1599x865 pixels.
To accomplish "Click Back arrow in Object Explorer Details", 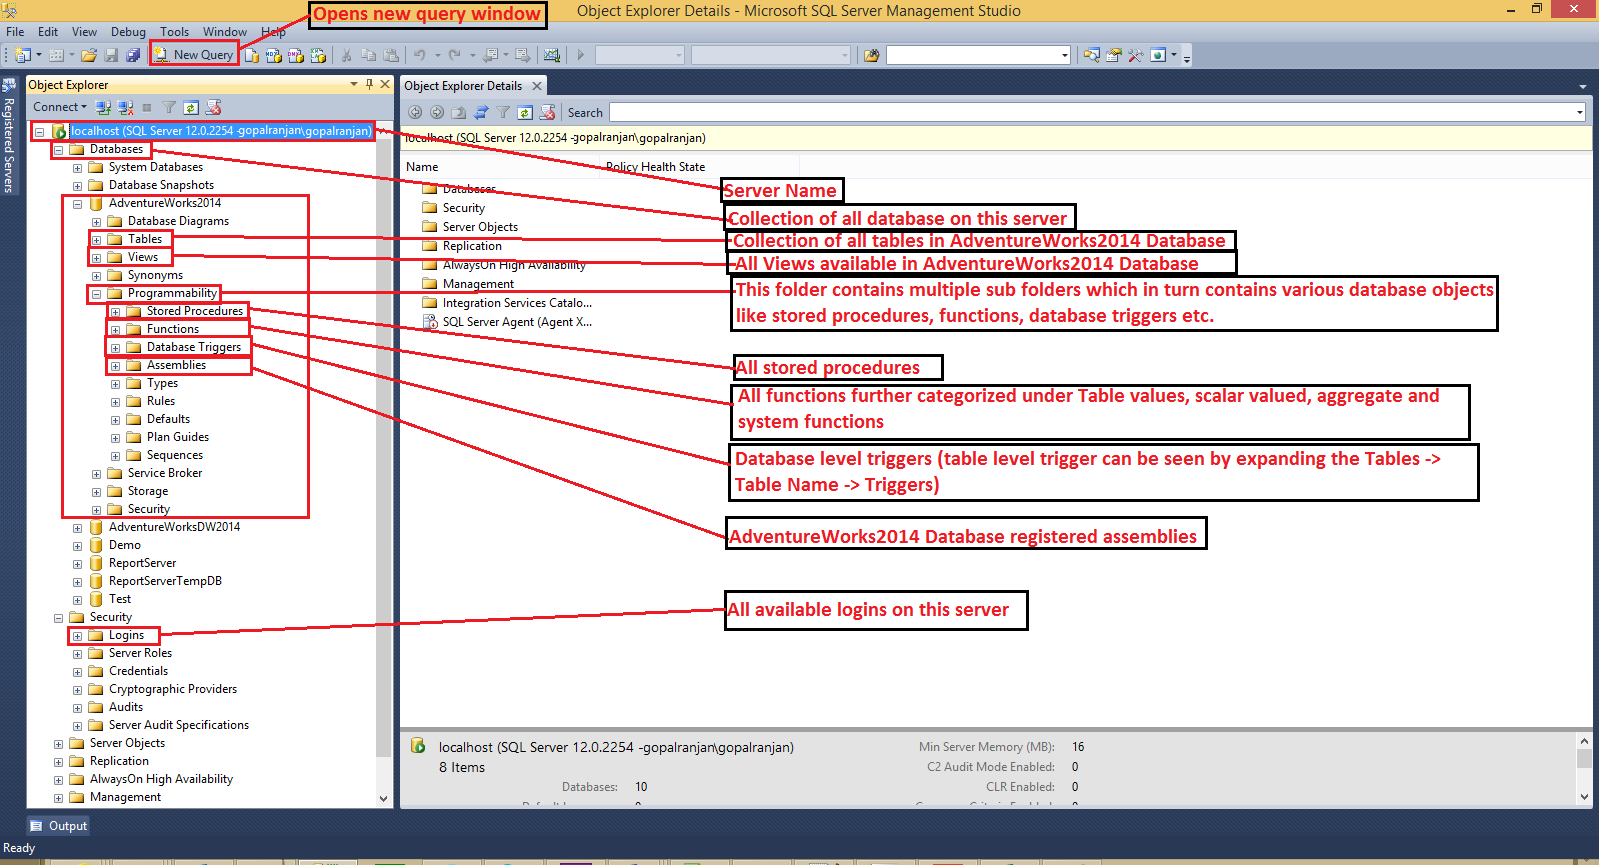I will pos(415,112).
